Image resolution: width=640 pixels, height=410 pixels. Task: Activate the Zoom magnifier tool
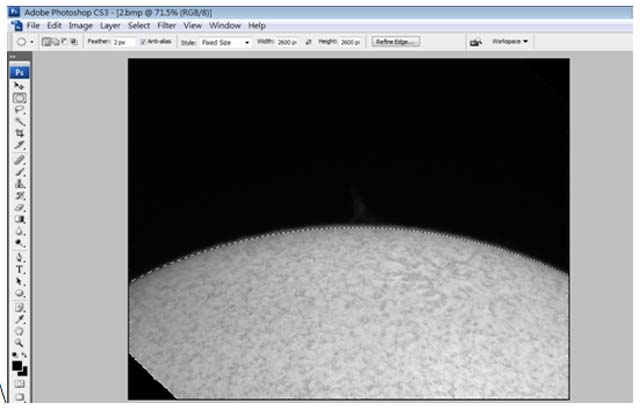19,342
